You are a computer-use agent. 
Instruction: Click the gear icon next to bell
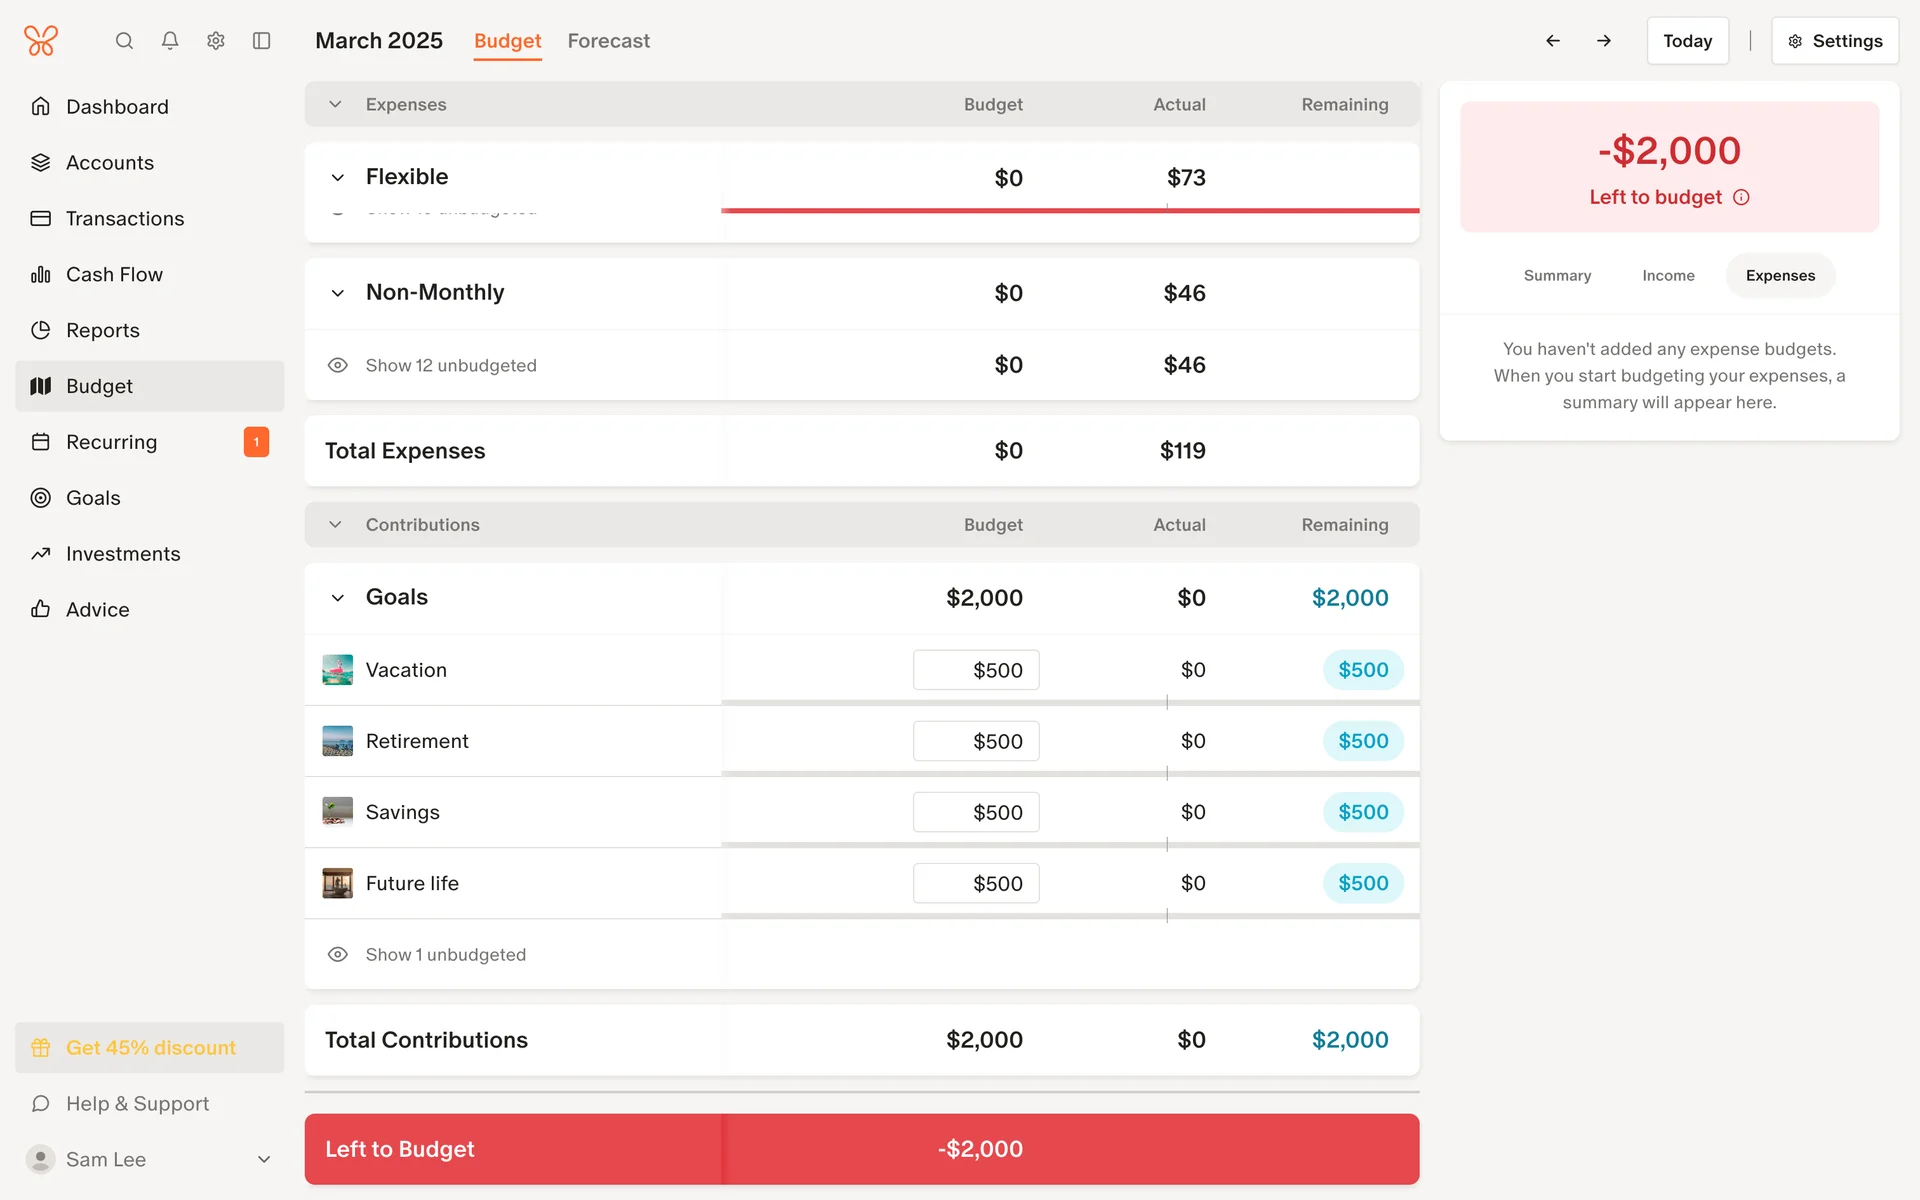(216, 41)
